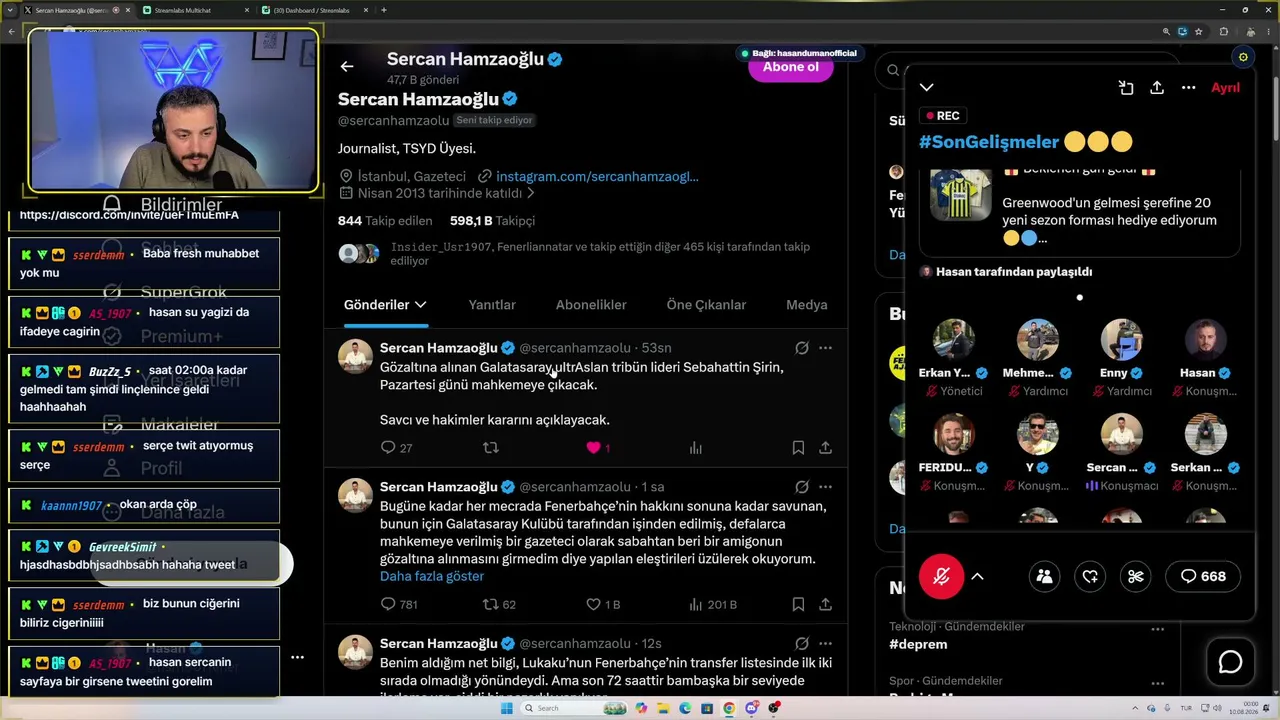Reply to the tweet with 781 replies
Screen dimensions: 1280x720
pyautogui.click(x=399, y=604)
